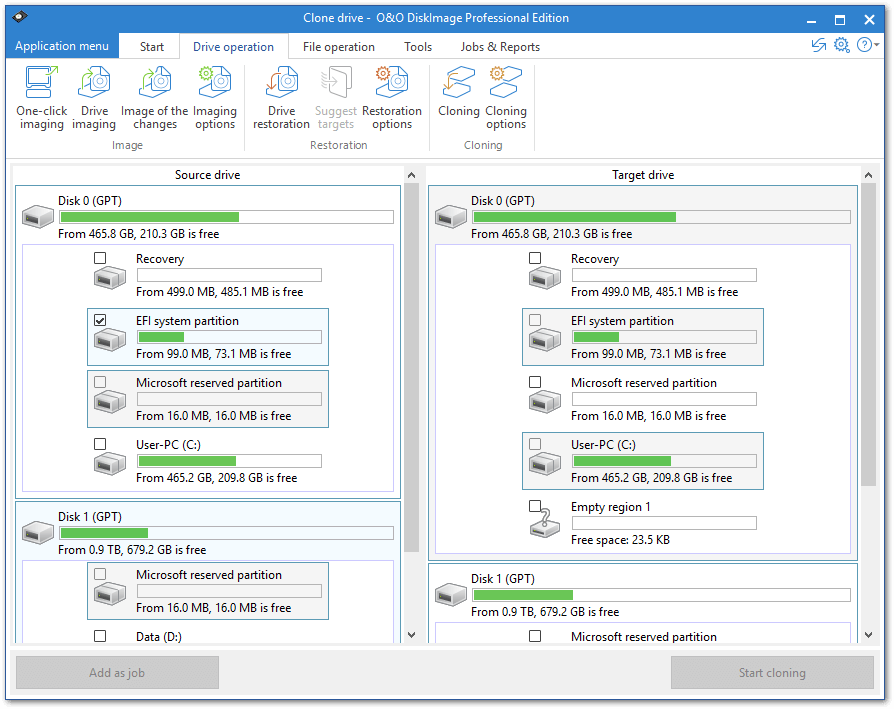Click the 'Target drive' panel heading

tap(643, 175)
